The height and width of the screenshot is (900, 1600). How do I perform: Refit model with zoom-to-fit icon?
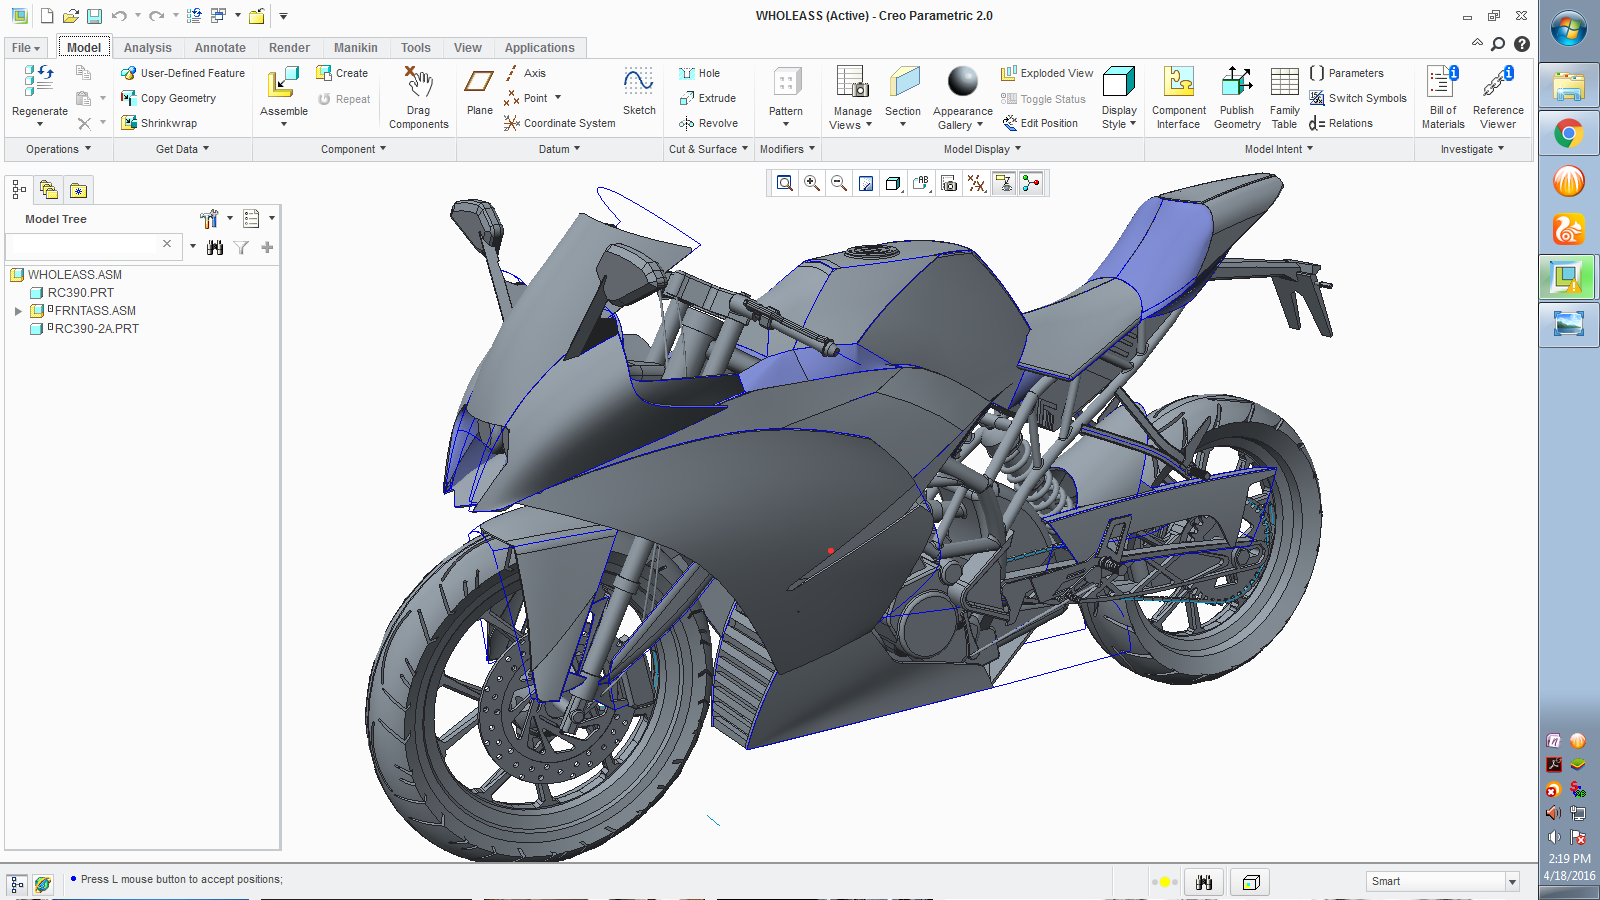pos(785,183)
